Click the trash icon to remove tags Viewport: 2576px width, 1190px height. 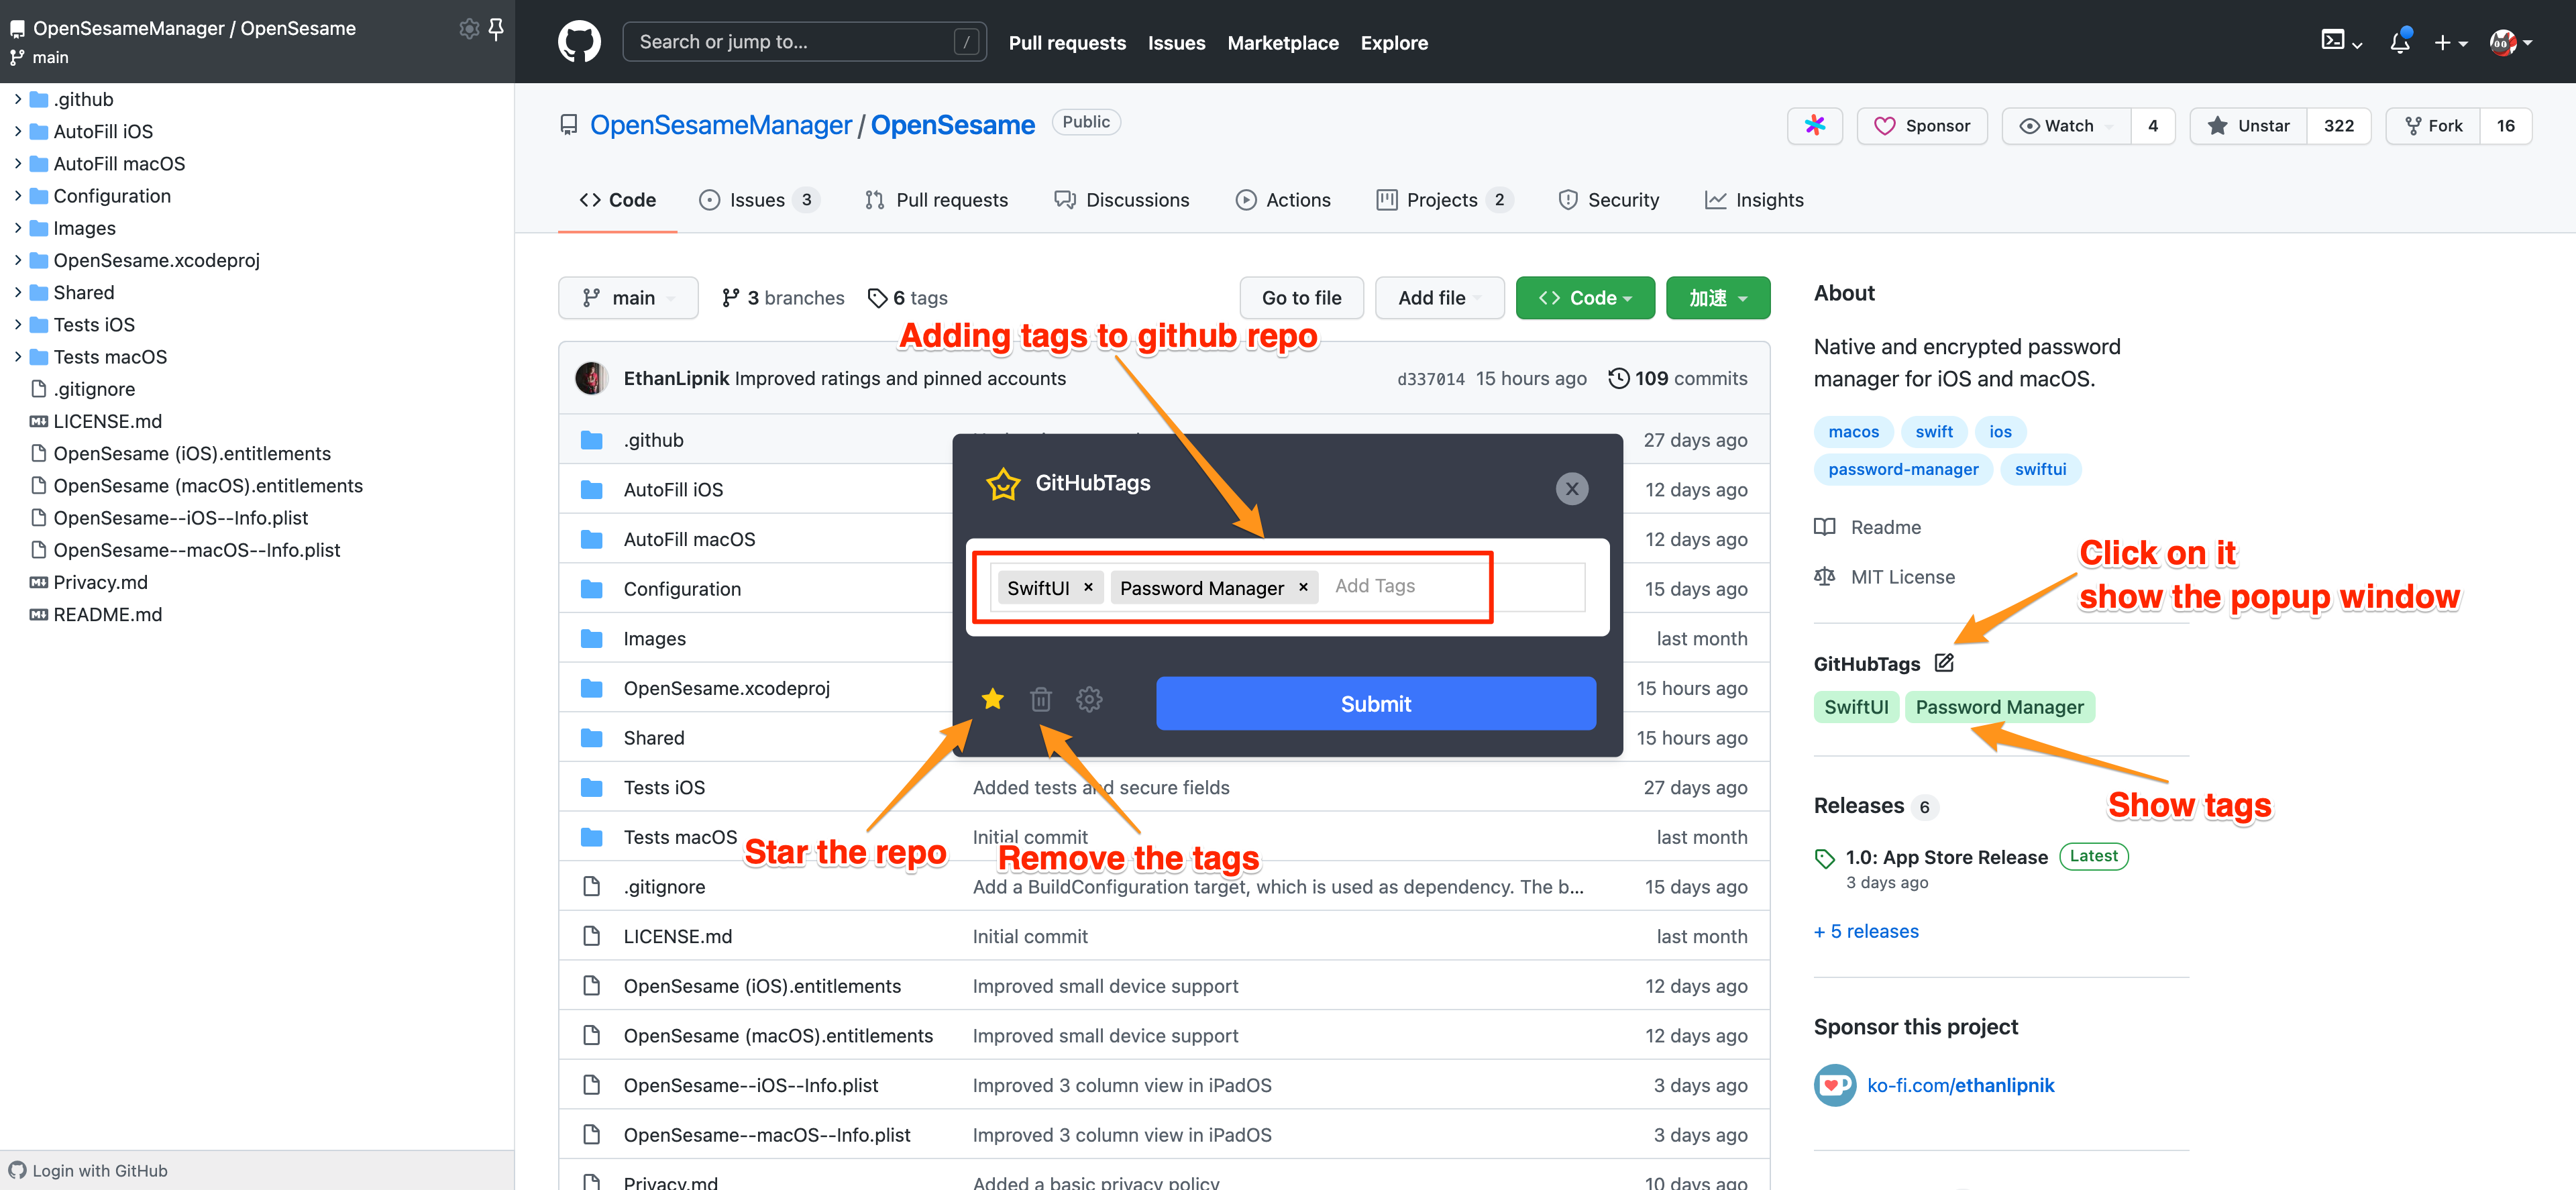tap(1040, 699)
